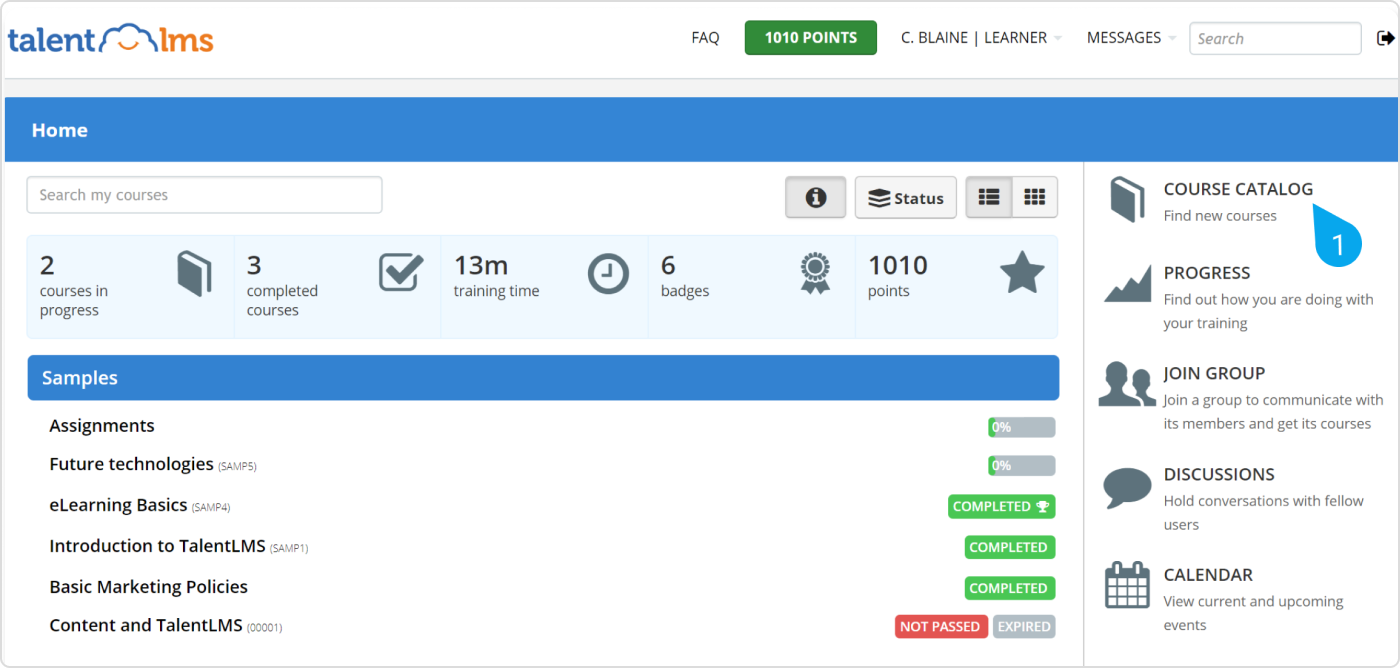Click the Hold conversations with fellow users text
Image resolution: width=1400 pixels, height=668 pixels.
1263,512
